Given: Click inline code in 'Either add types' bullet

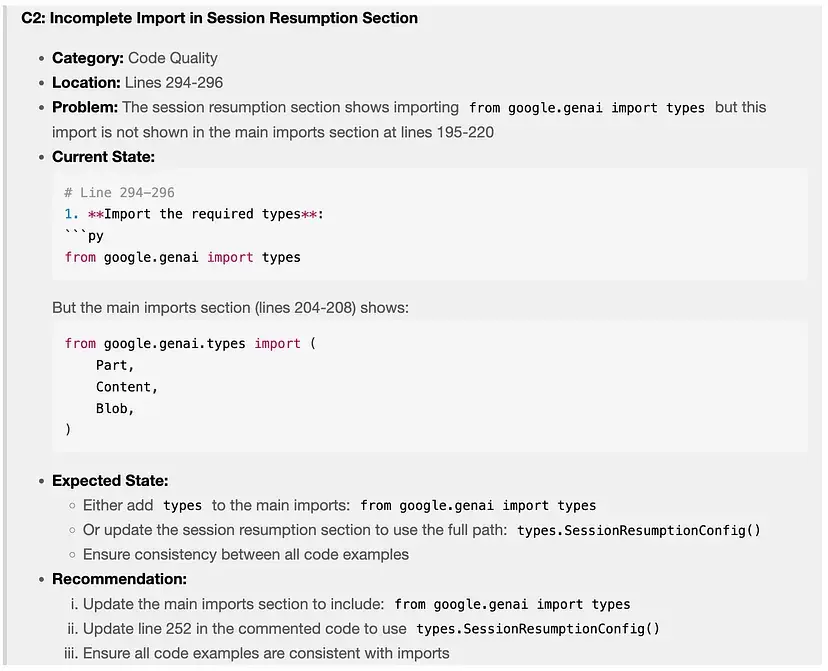Looking at the screenshot, I should (x=182, y=506).
